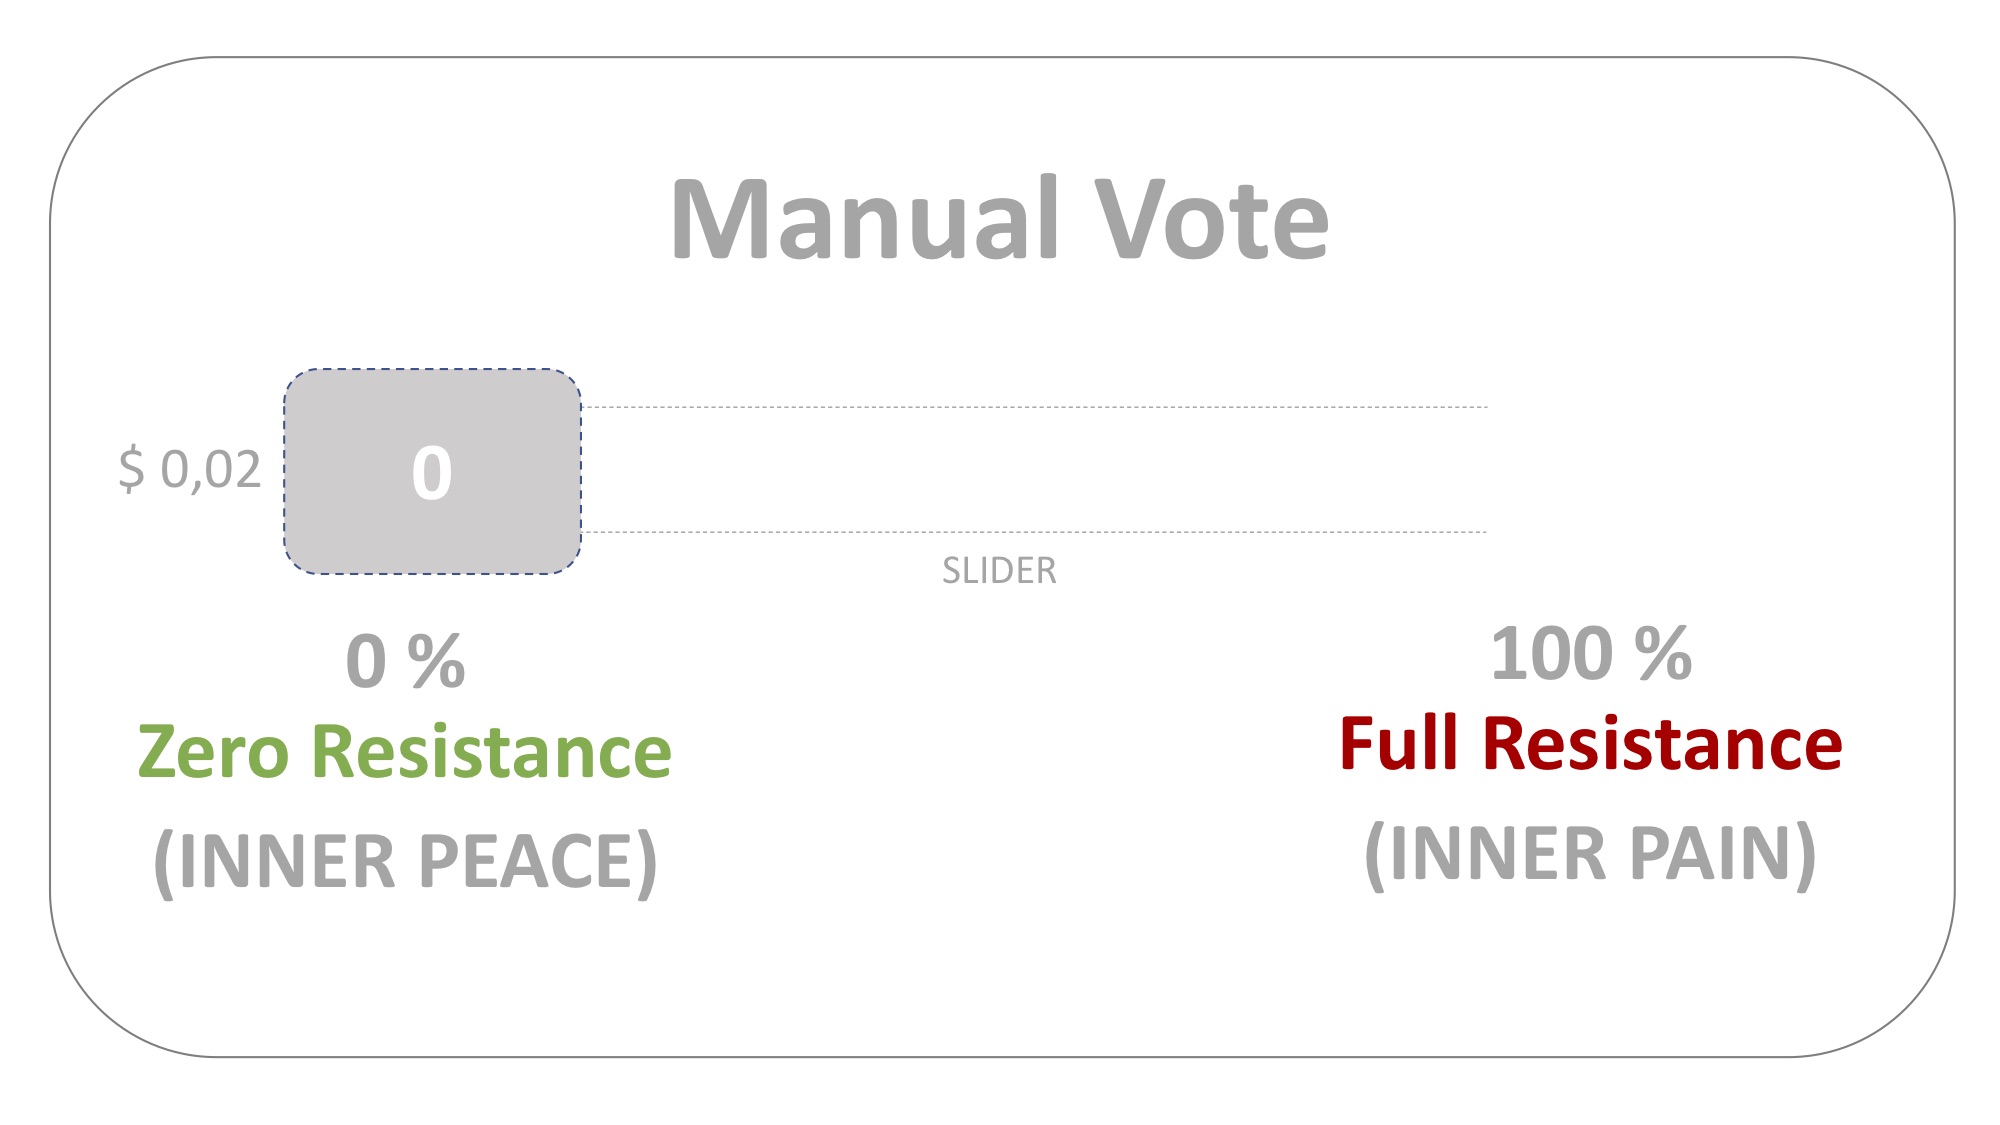Select the "$ 0,02" amount label
Image resolution: width=2000 pixels, height=1125 pixels.
pos(190,469)
